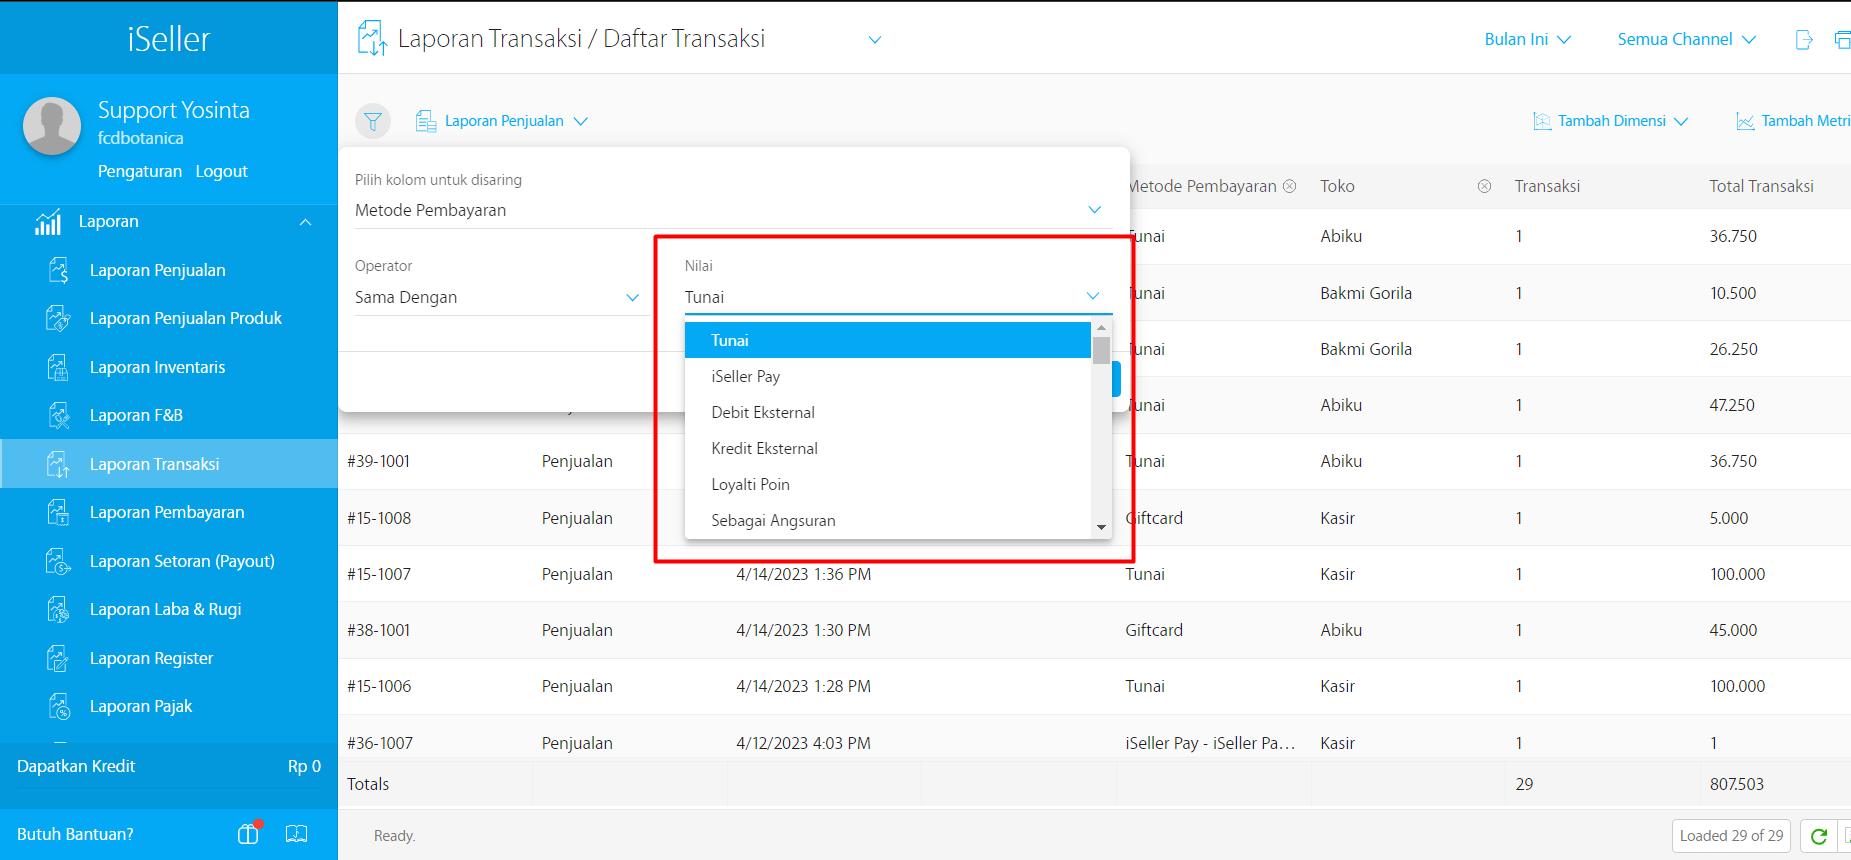Screen dimensions: 1851x860
Task: Open the guide book icon
Action: tap(297, 834)
